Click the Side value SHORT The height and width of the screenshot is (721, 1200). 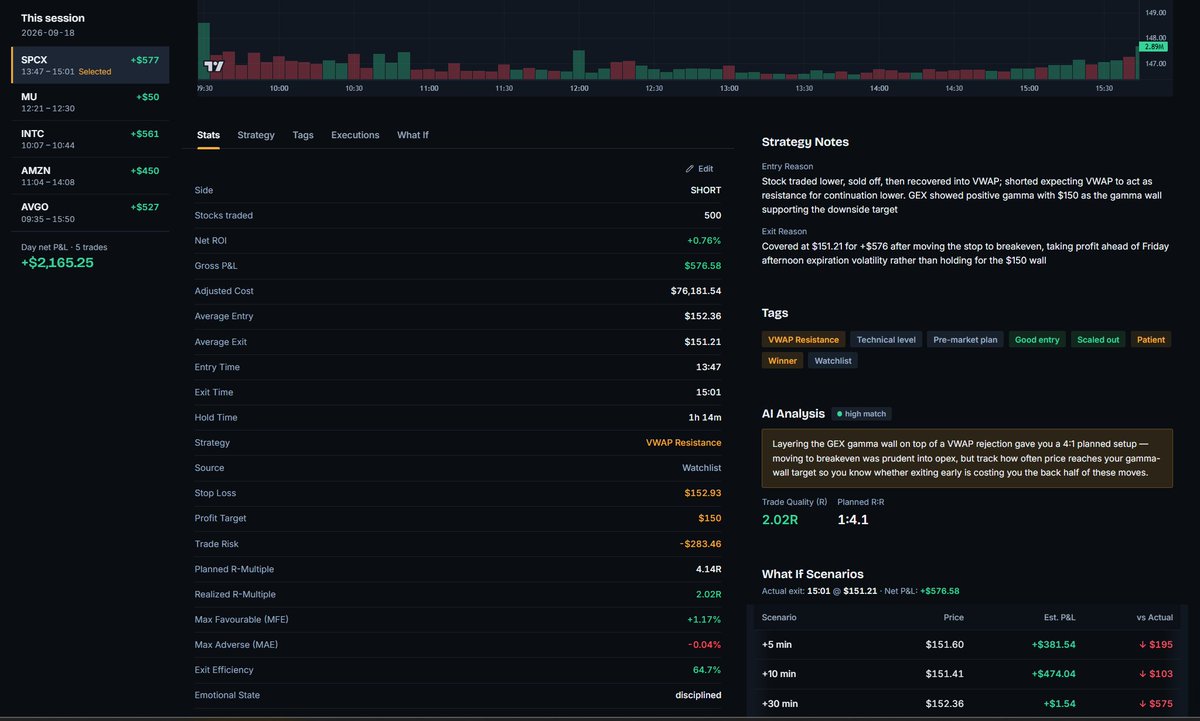coord(705,190)
